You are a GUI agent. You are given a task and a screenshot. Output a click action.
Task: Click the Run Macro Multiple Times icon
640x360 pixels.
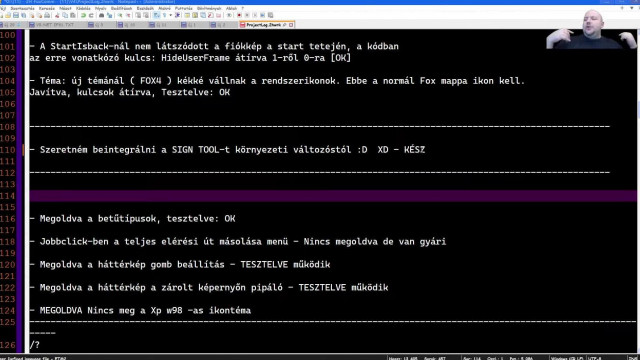[262, 16]
